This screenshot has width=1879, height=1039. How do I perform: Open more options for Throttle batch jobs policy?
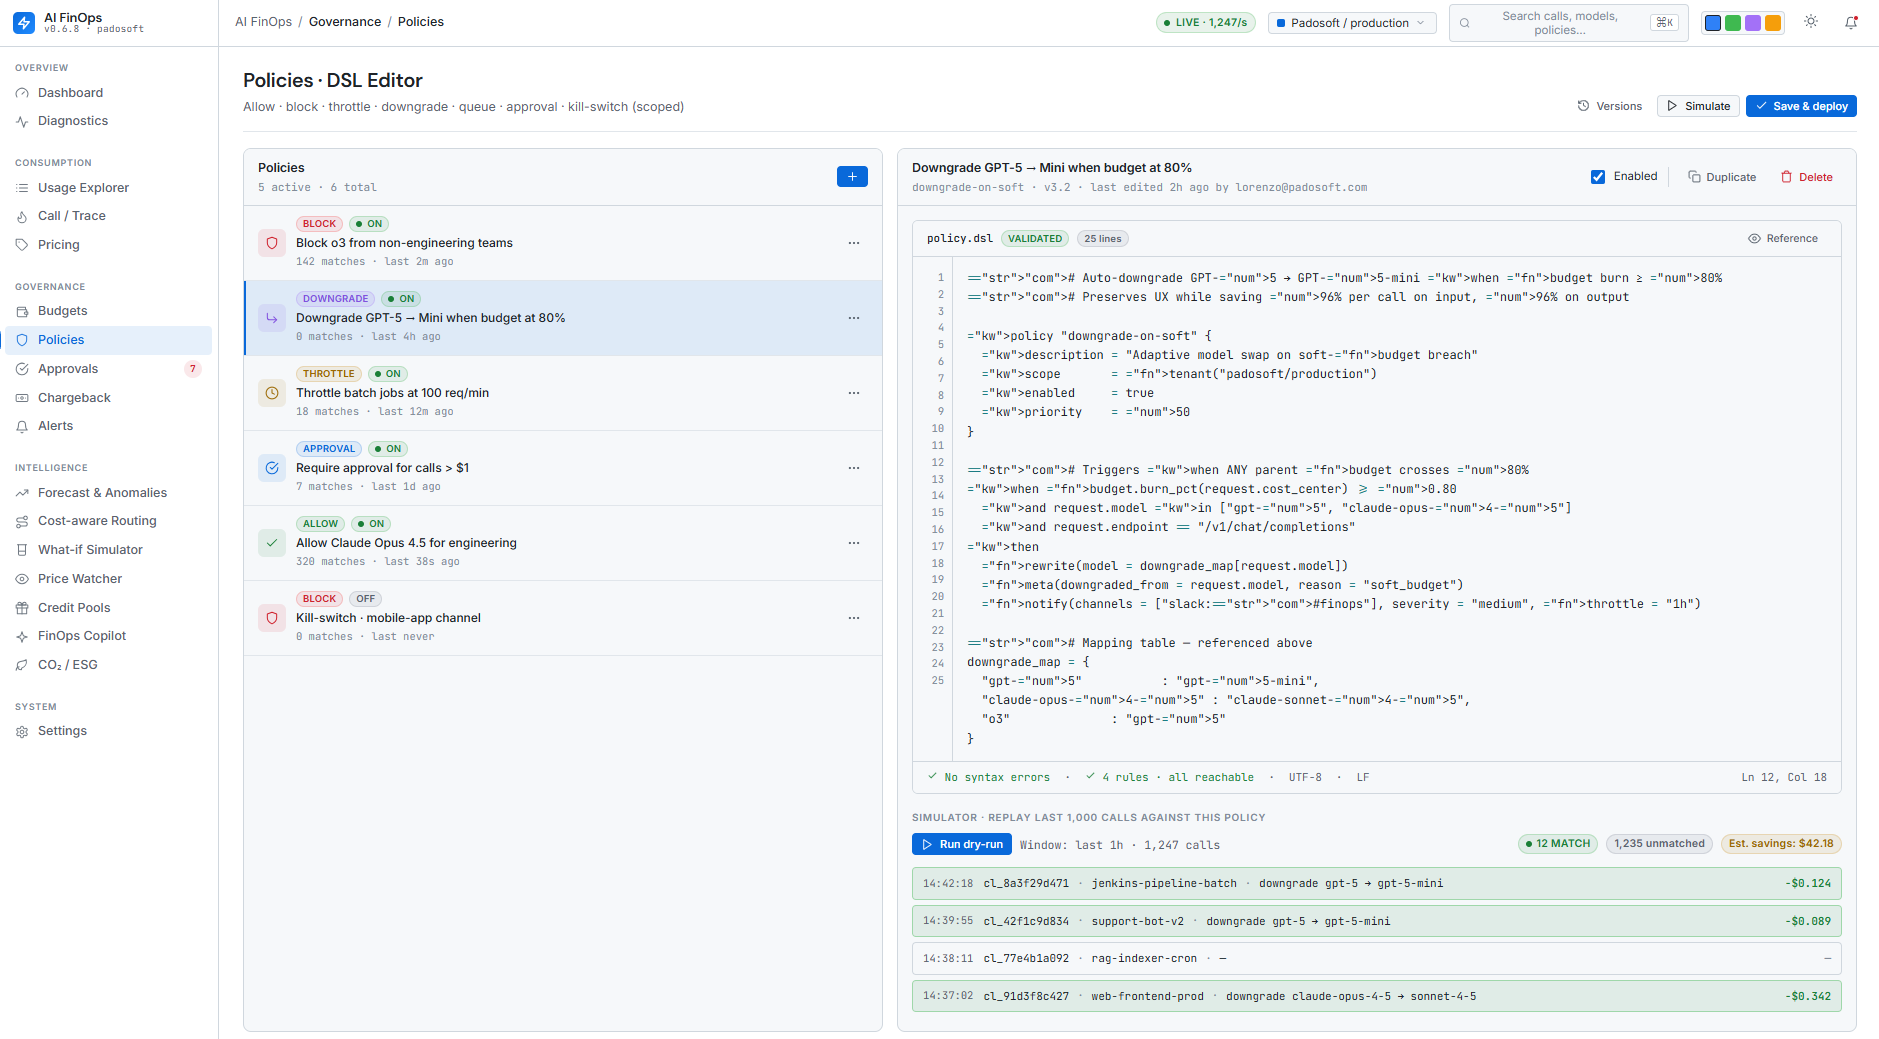pos(854,393)
